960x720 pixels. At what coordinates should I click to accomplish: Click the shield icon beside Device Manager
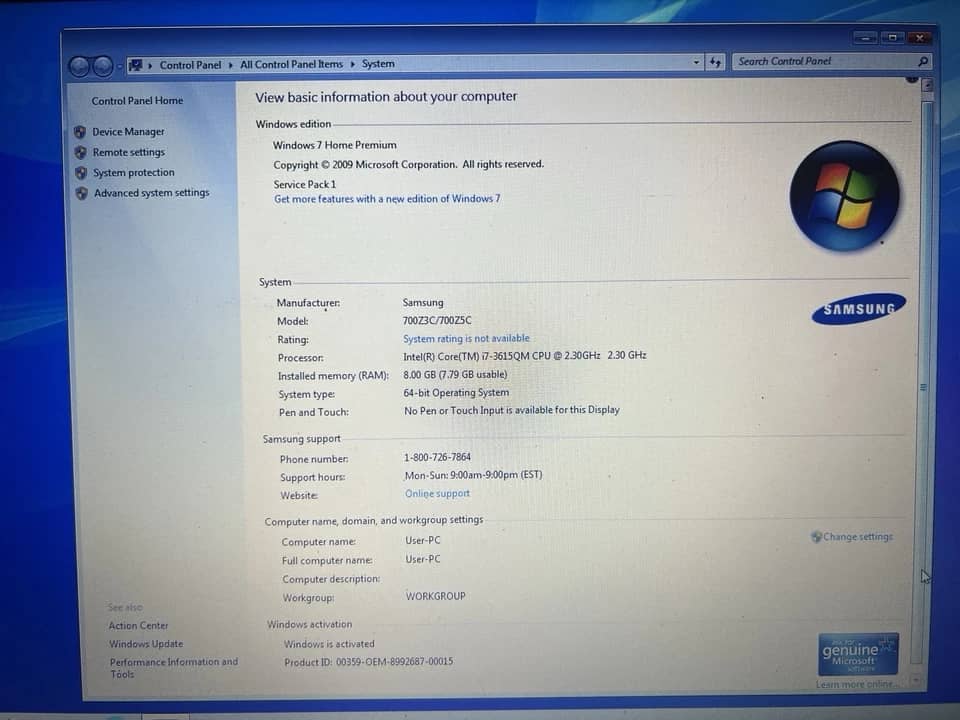click(80, 132)
